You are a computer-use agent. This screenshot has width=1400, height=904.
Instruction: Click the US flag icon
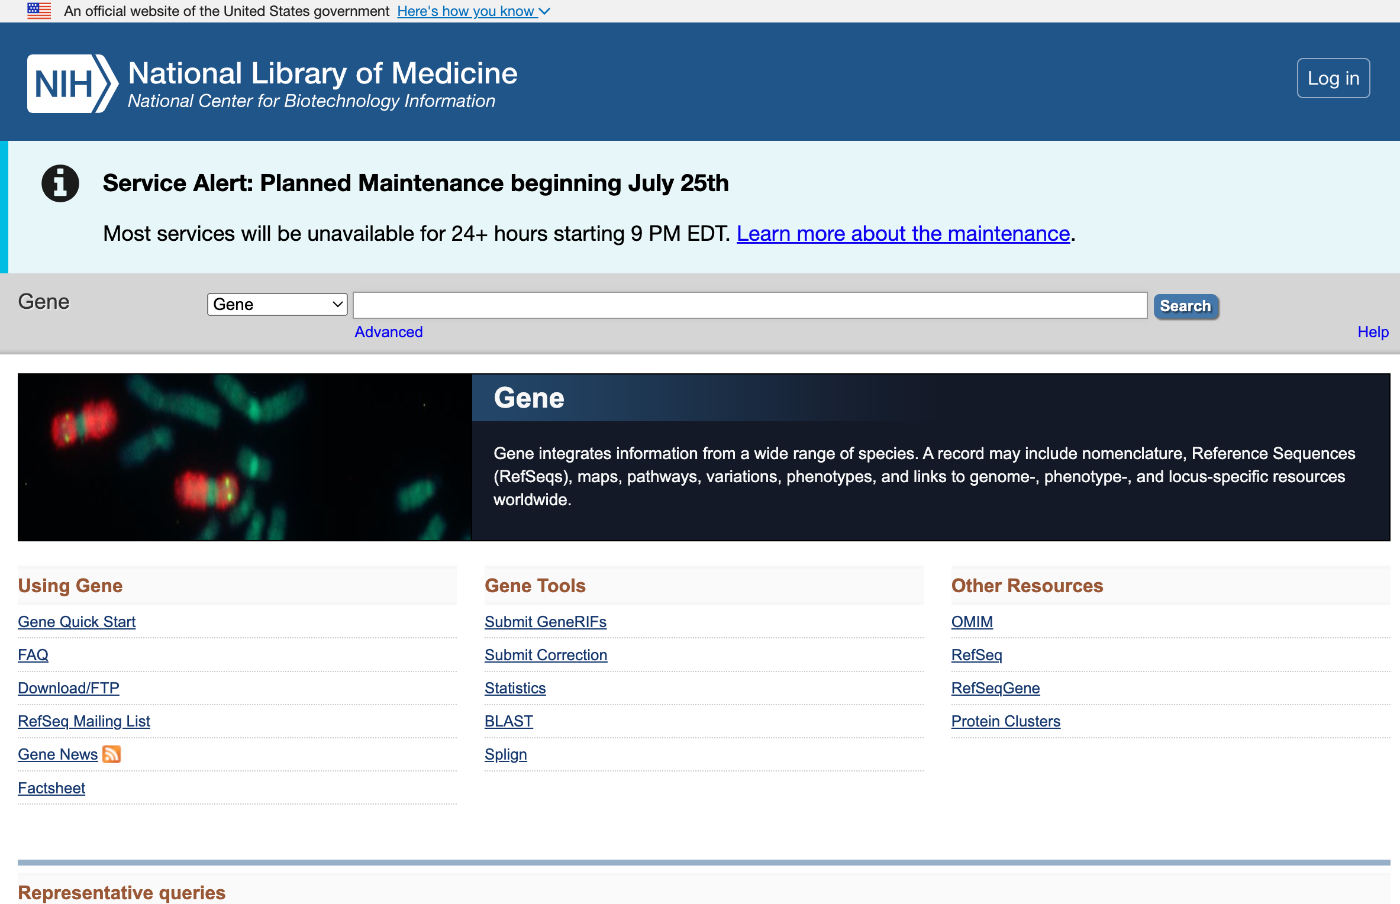coord(39,11)
